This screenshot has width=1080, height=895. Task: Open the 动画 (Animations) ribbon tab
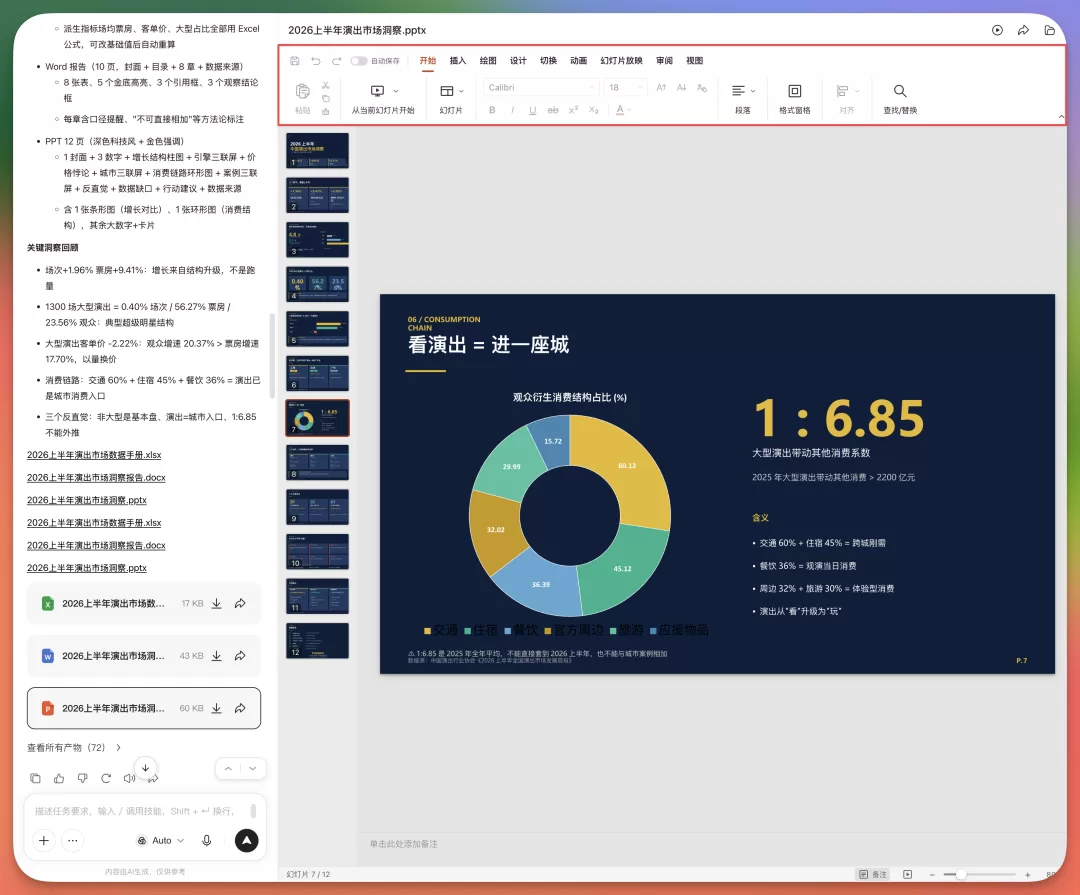(578, 61)
